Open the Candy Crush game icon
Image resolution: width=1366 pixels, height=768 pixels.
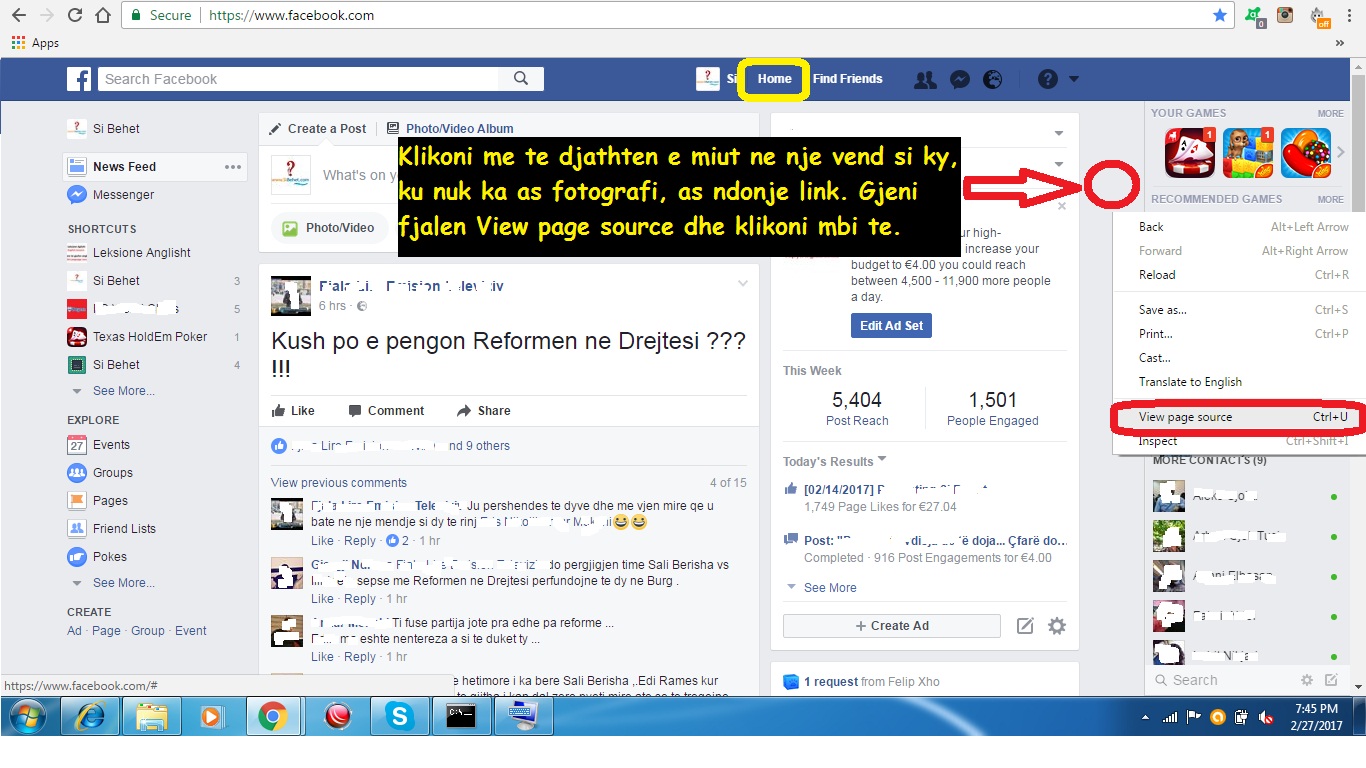1305,153
